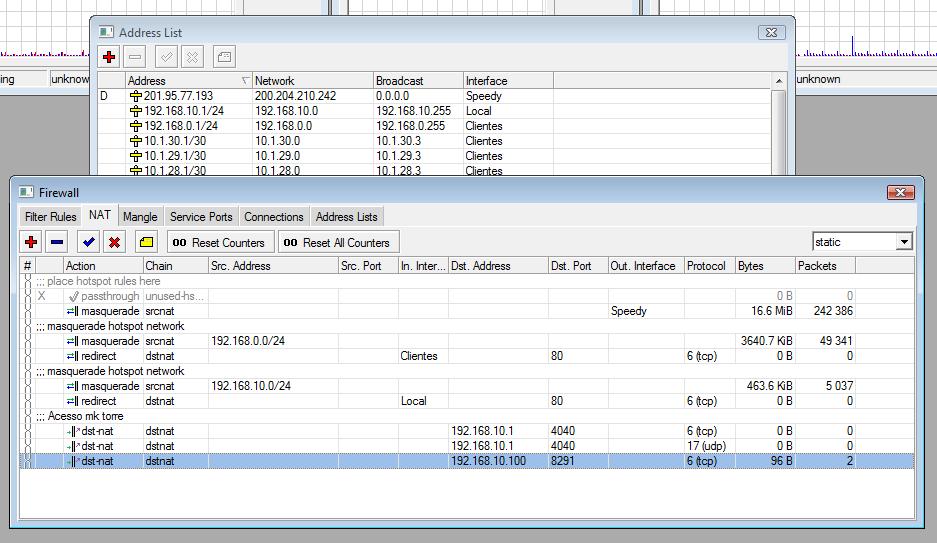Click Reset All Counters button
The height and width of the screenshot is (543, 937).
point(339,242)
